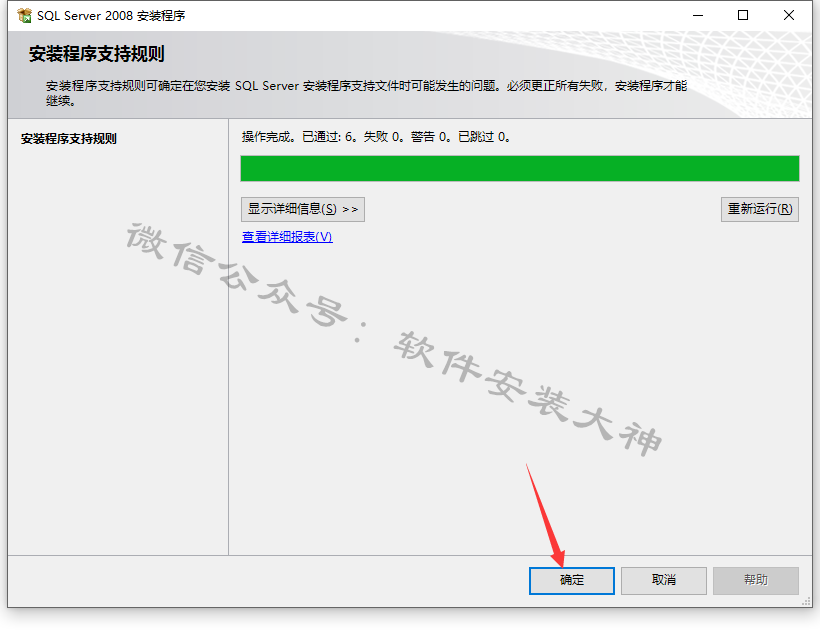This screenshot has height=643, width=820.
Task: Click the green progress bar
Action: (520, 168)
